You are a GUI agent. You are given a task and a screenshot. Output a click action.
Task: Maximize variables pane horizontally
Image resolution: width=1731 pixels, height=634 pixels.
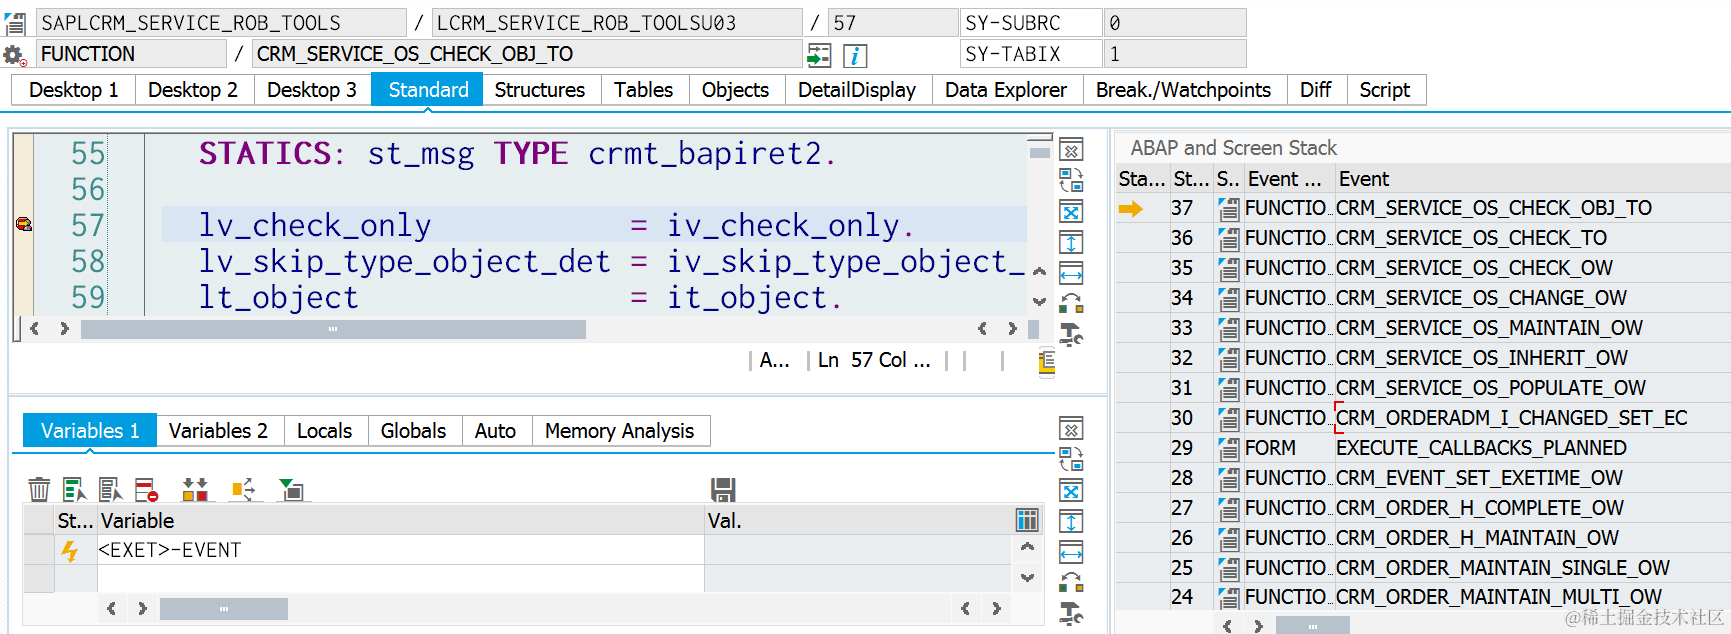pos(1071,552)
